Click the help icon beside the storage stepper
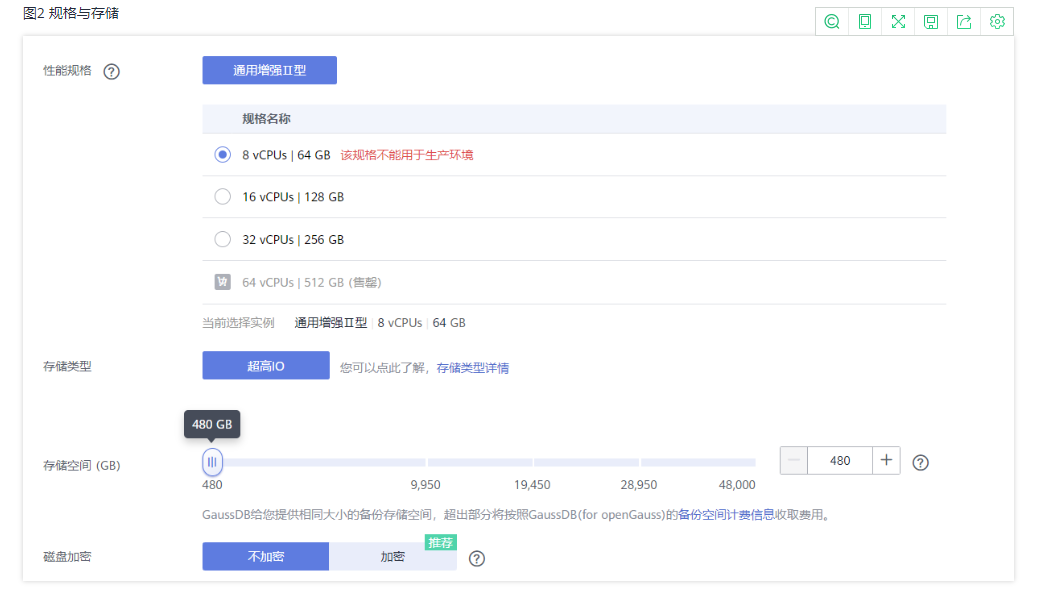The image size is (1046, 590). pyautogui.click(x=921, y=463)
